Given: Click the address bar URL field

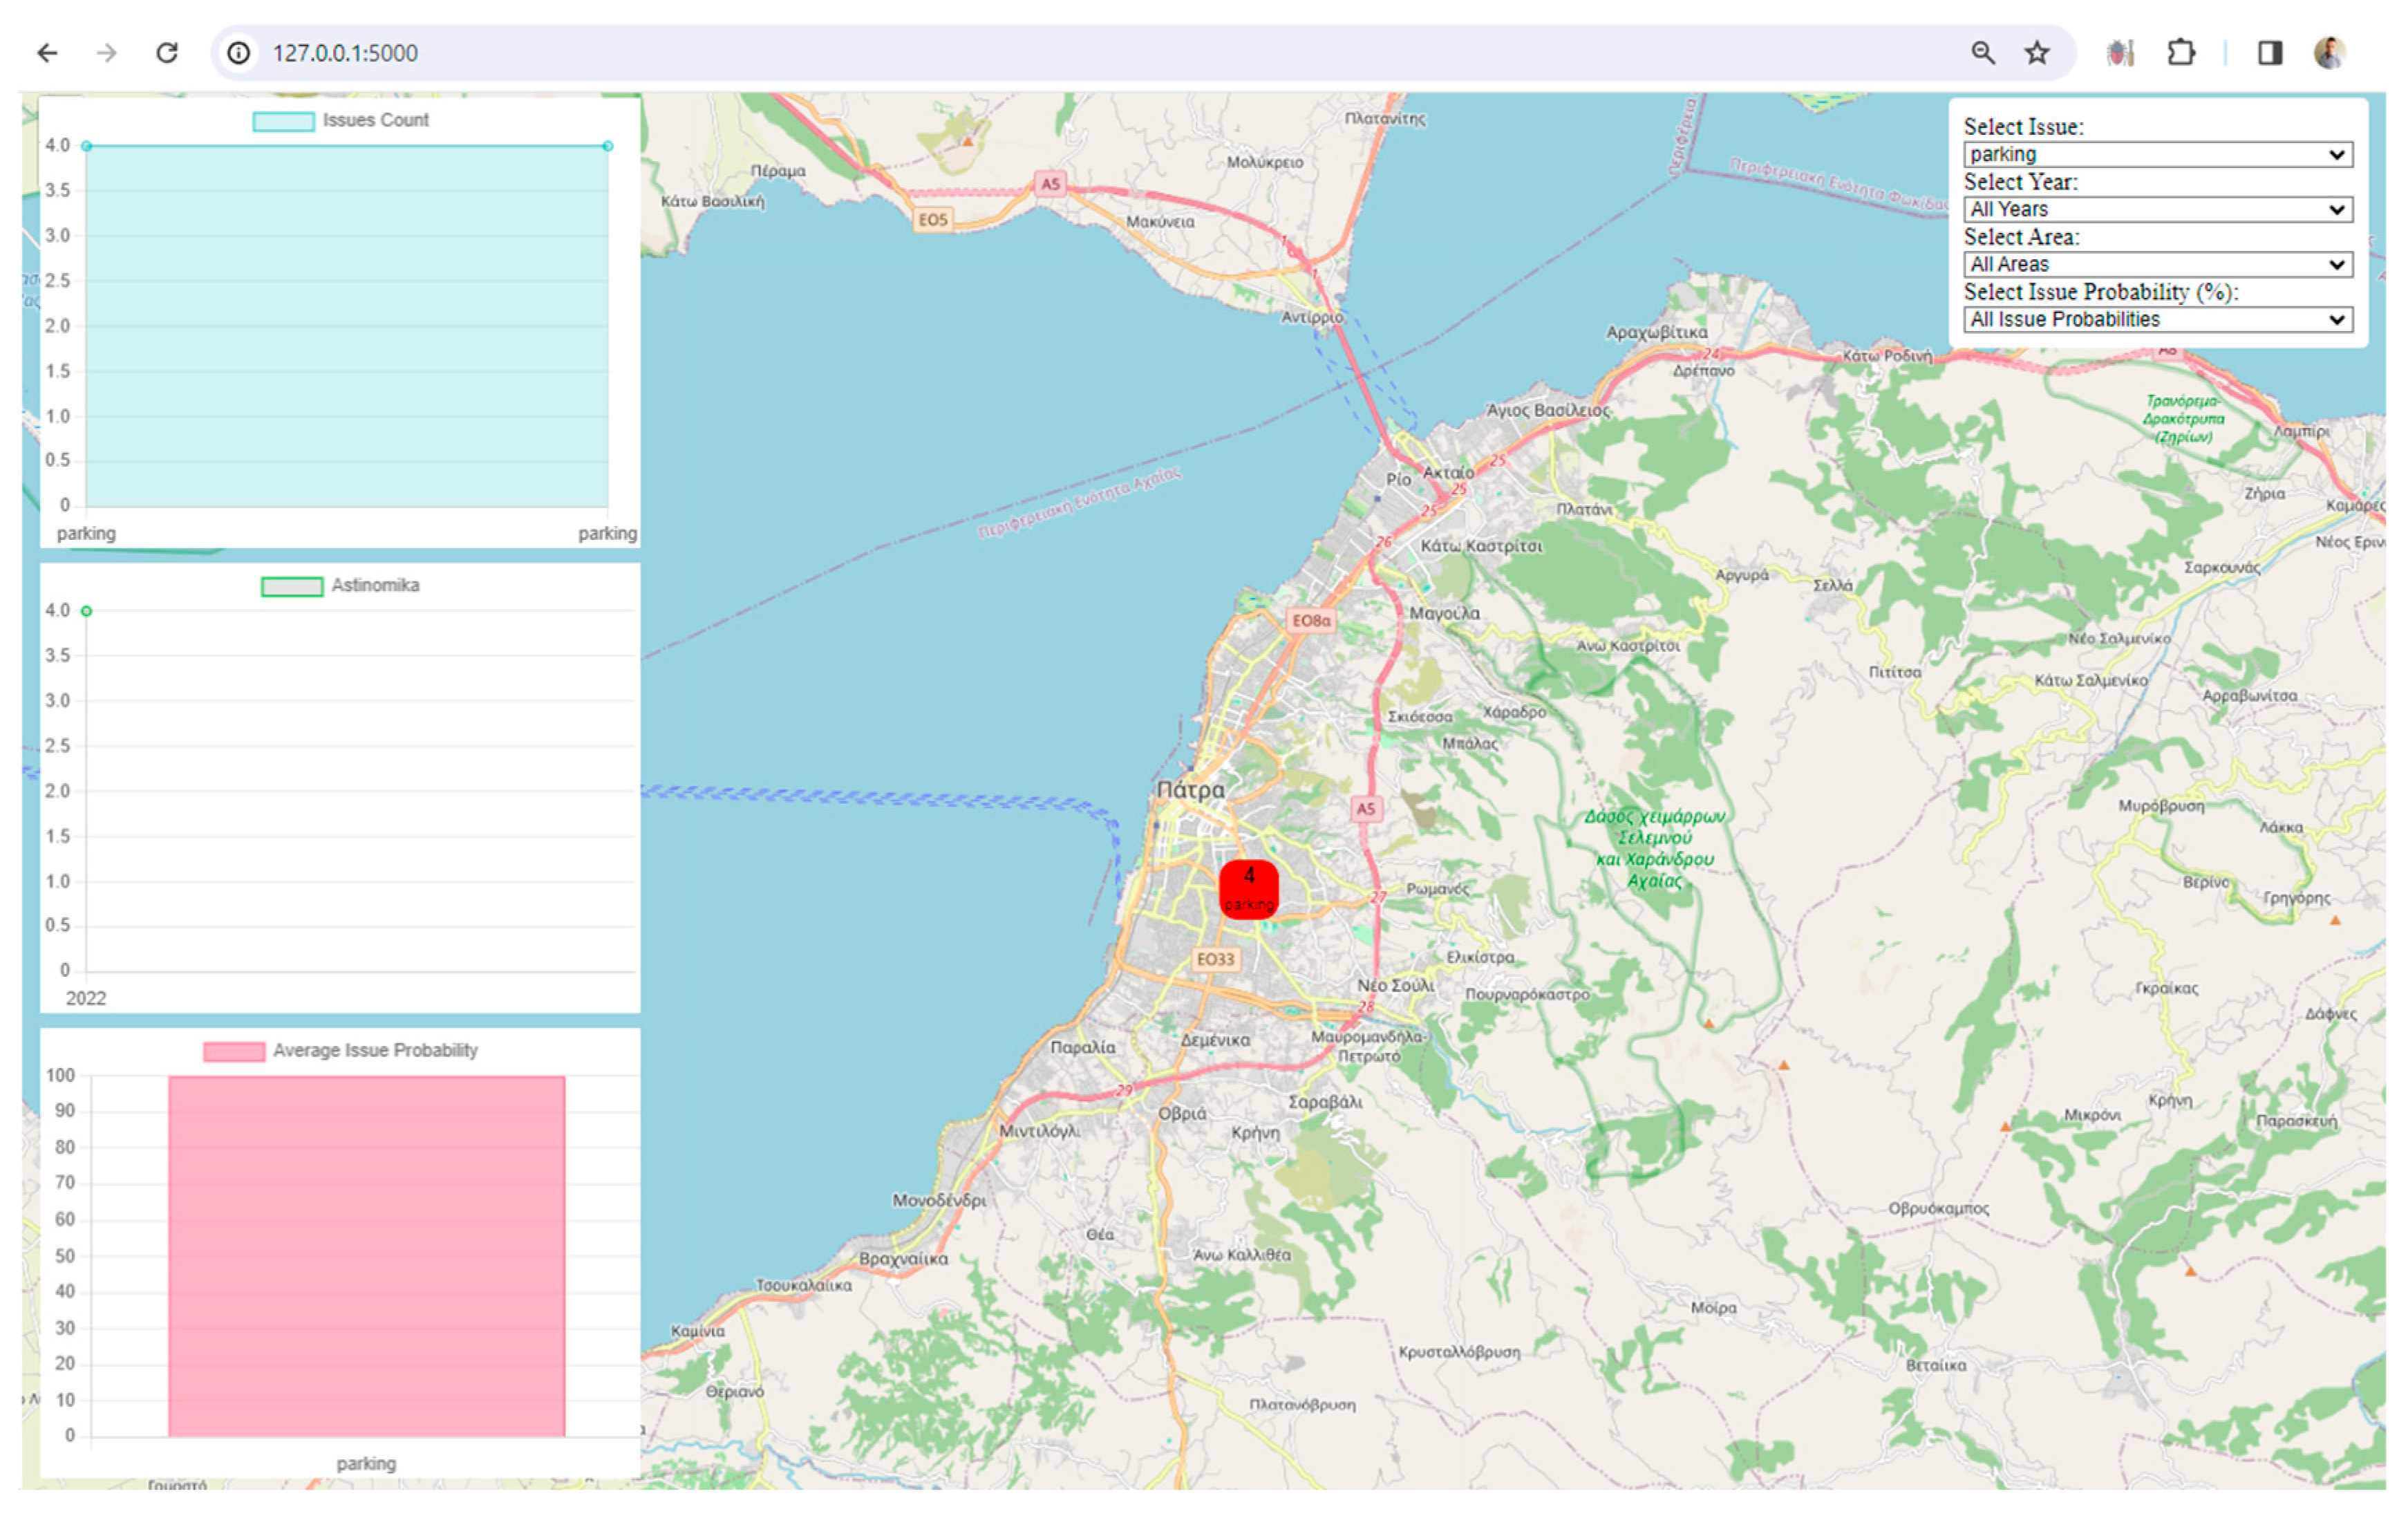Looking at the screenshot, I should coord(1000,53).
